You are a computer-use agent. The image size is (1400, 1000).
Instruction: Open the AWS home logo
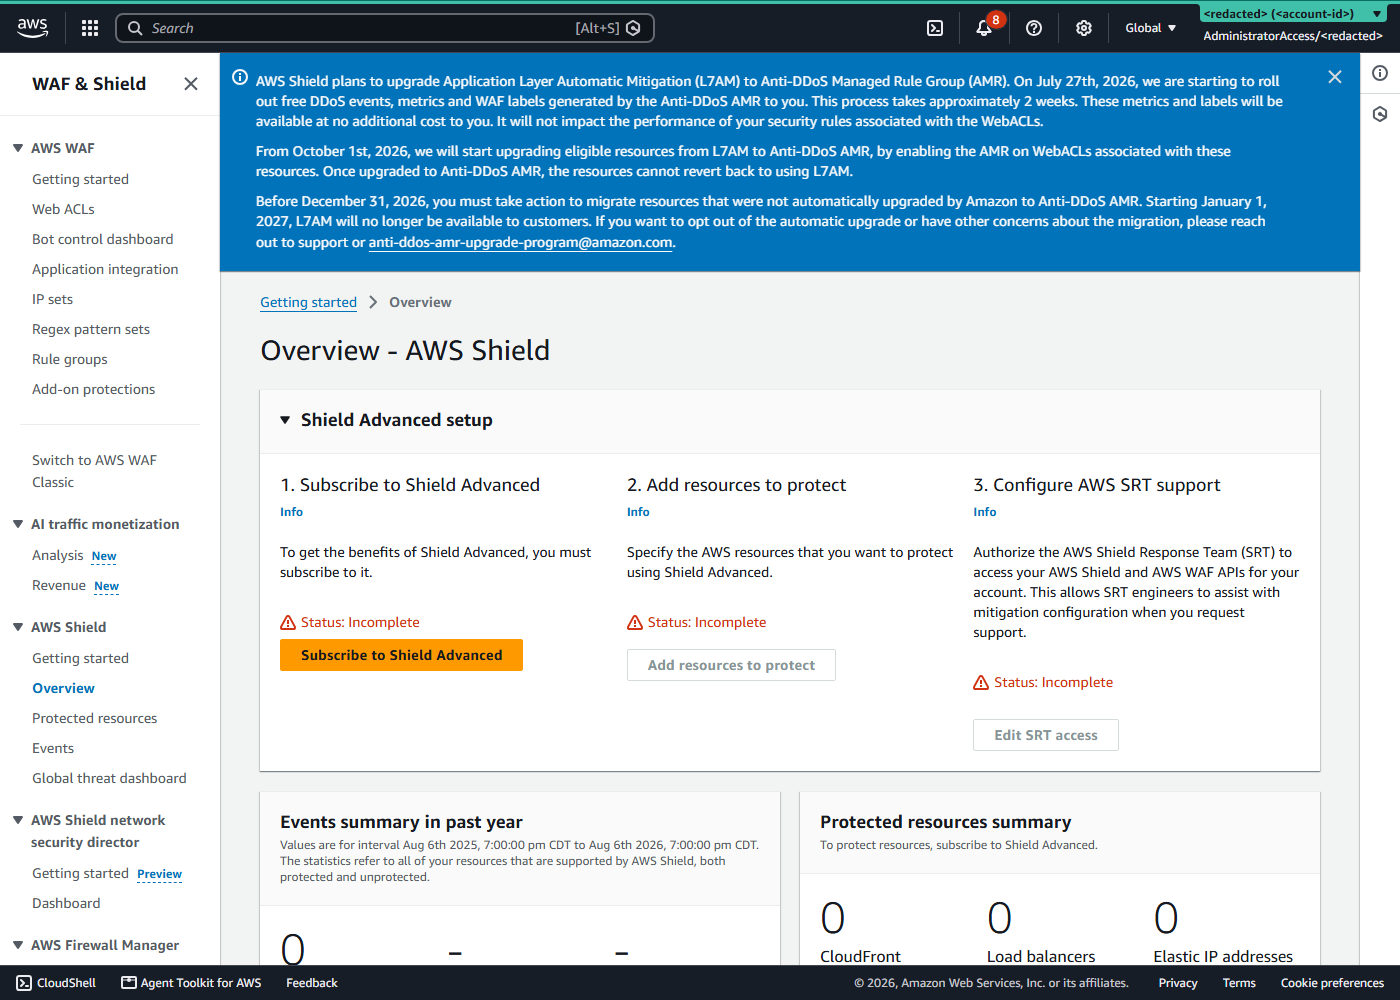[32, 28]
